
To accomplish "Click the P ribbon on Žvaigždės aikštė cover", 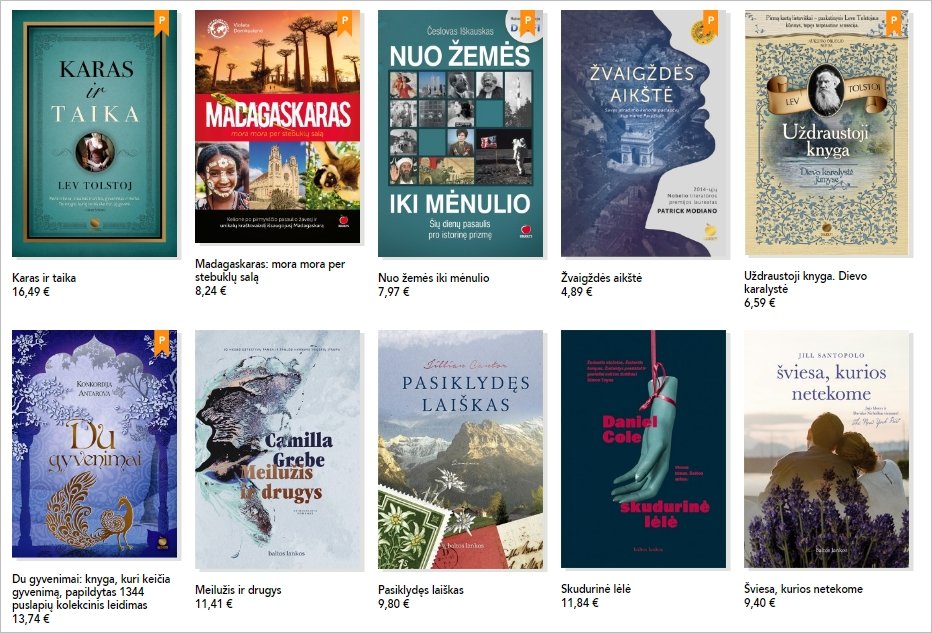I will coord(710,23).
